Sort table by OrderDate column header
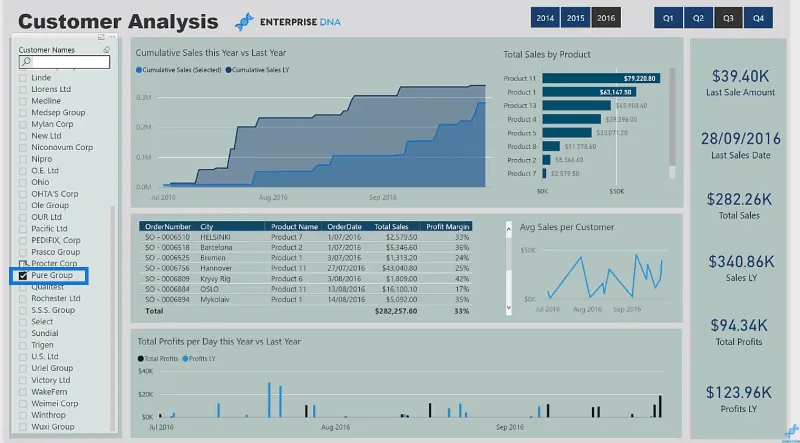800x443 pixels. [344, 227]
